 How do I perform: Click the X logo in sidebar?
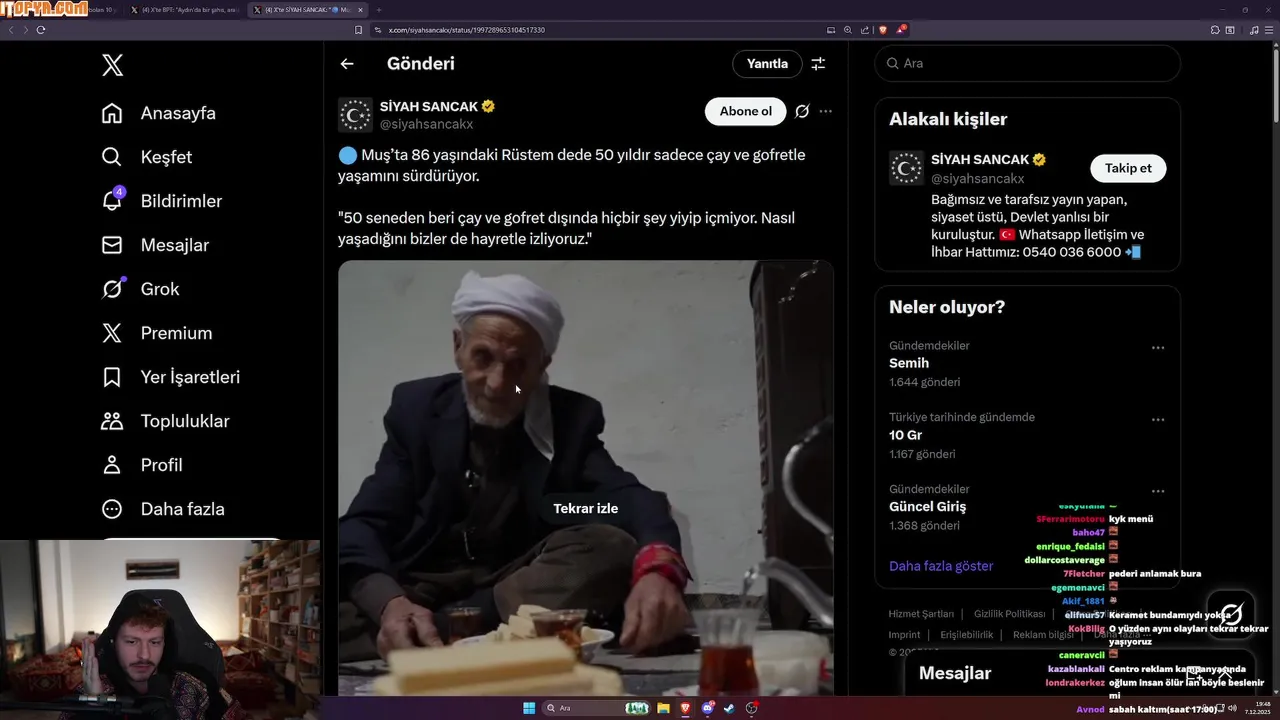coord(112,66)
